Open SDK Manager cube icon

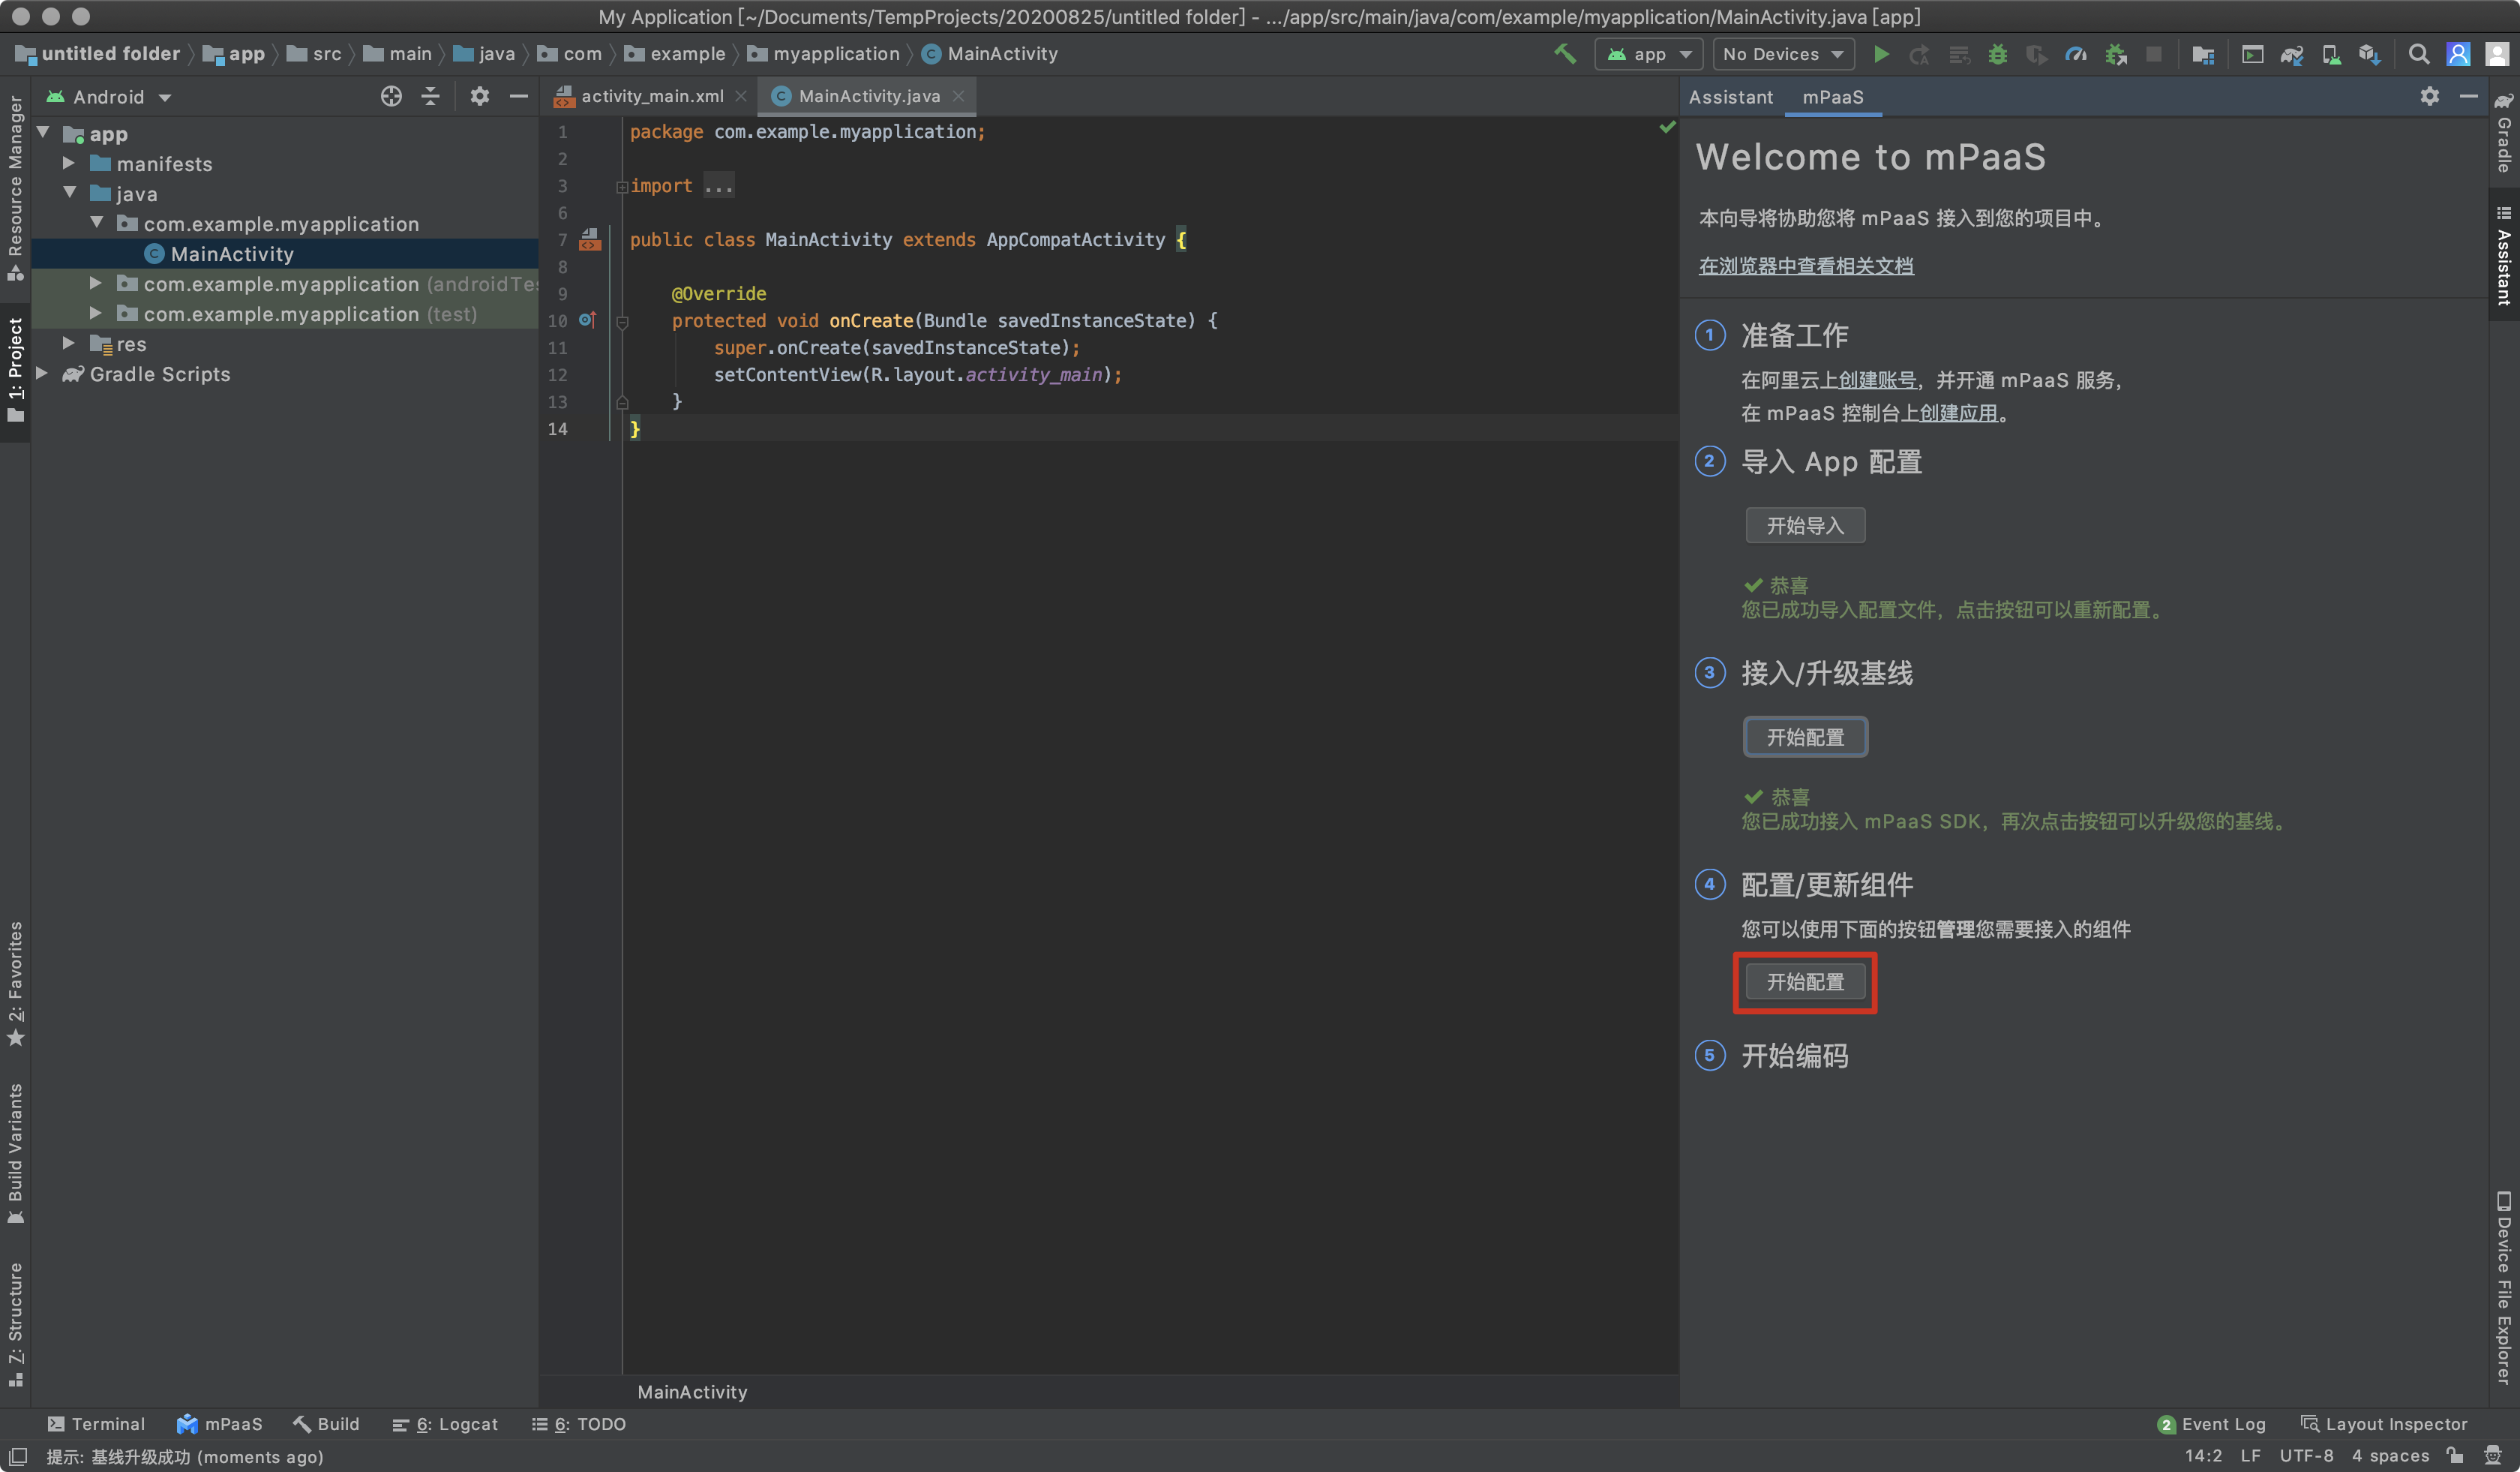tap(2370, 54)
